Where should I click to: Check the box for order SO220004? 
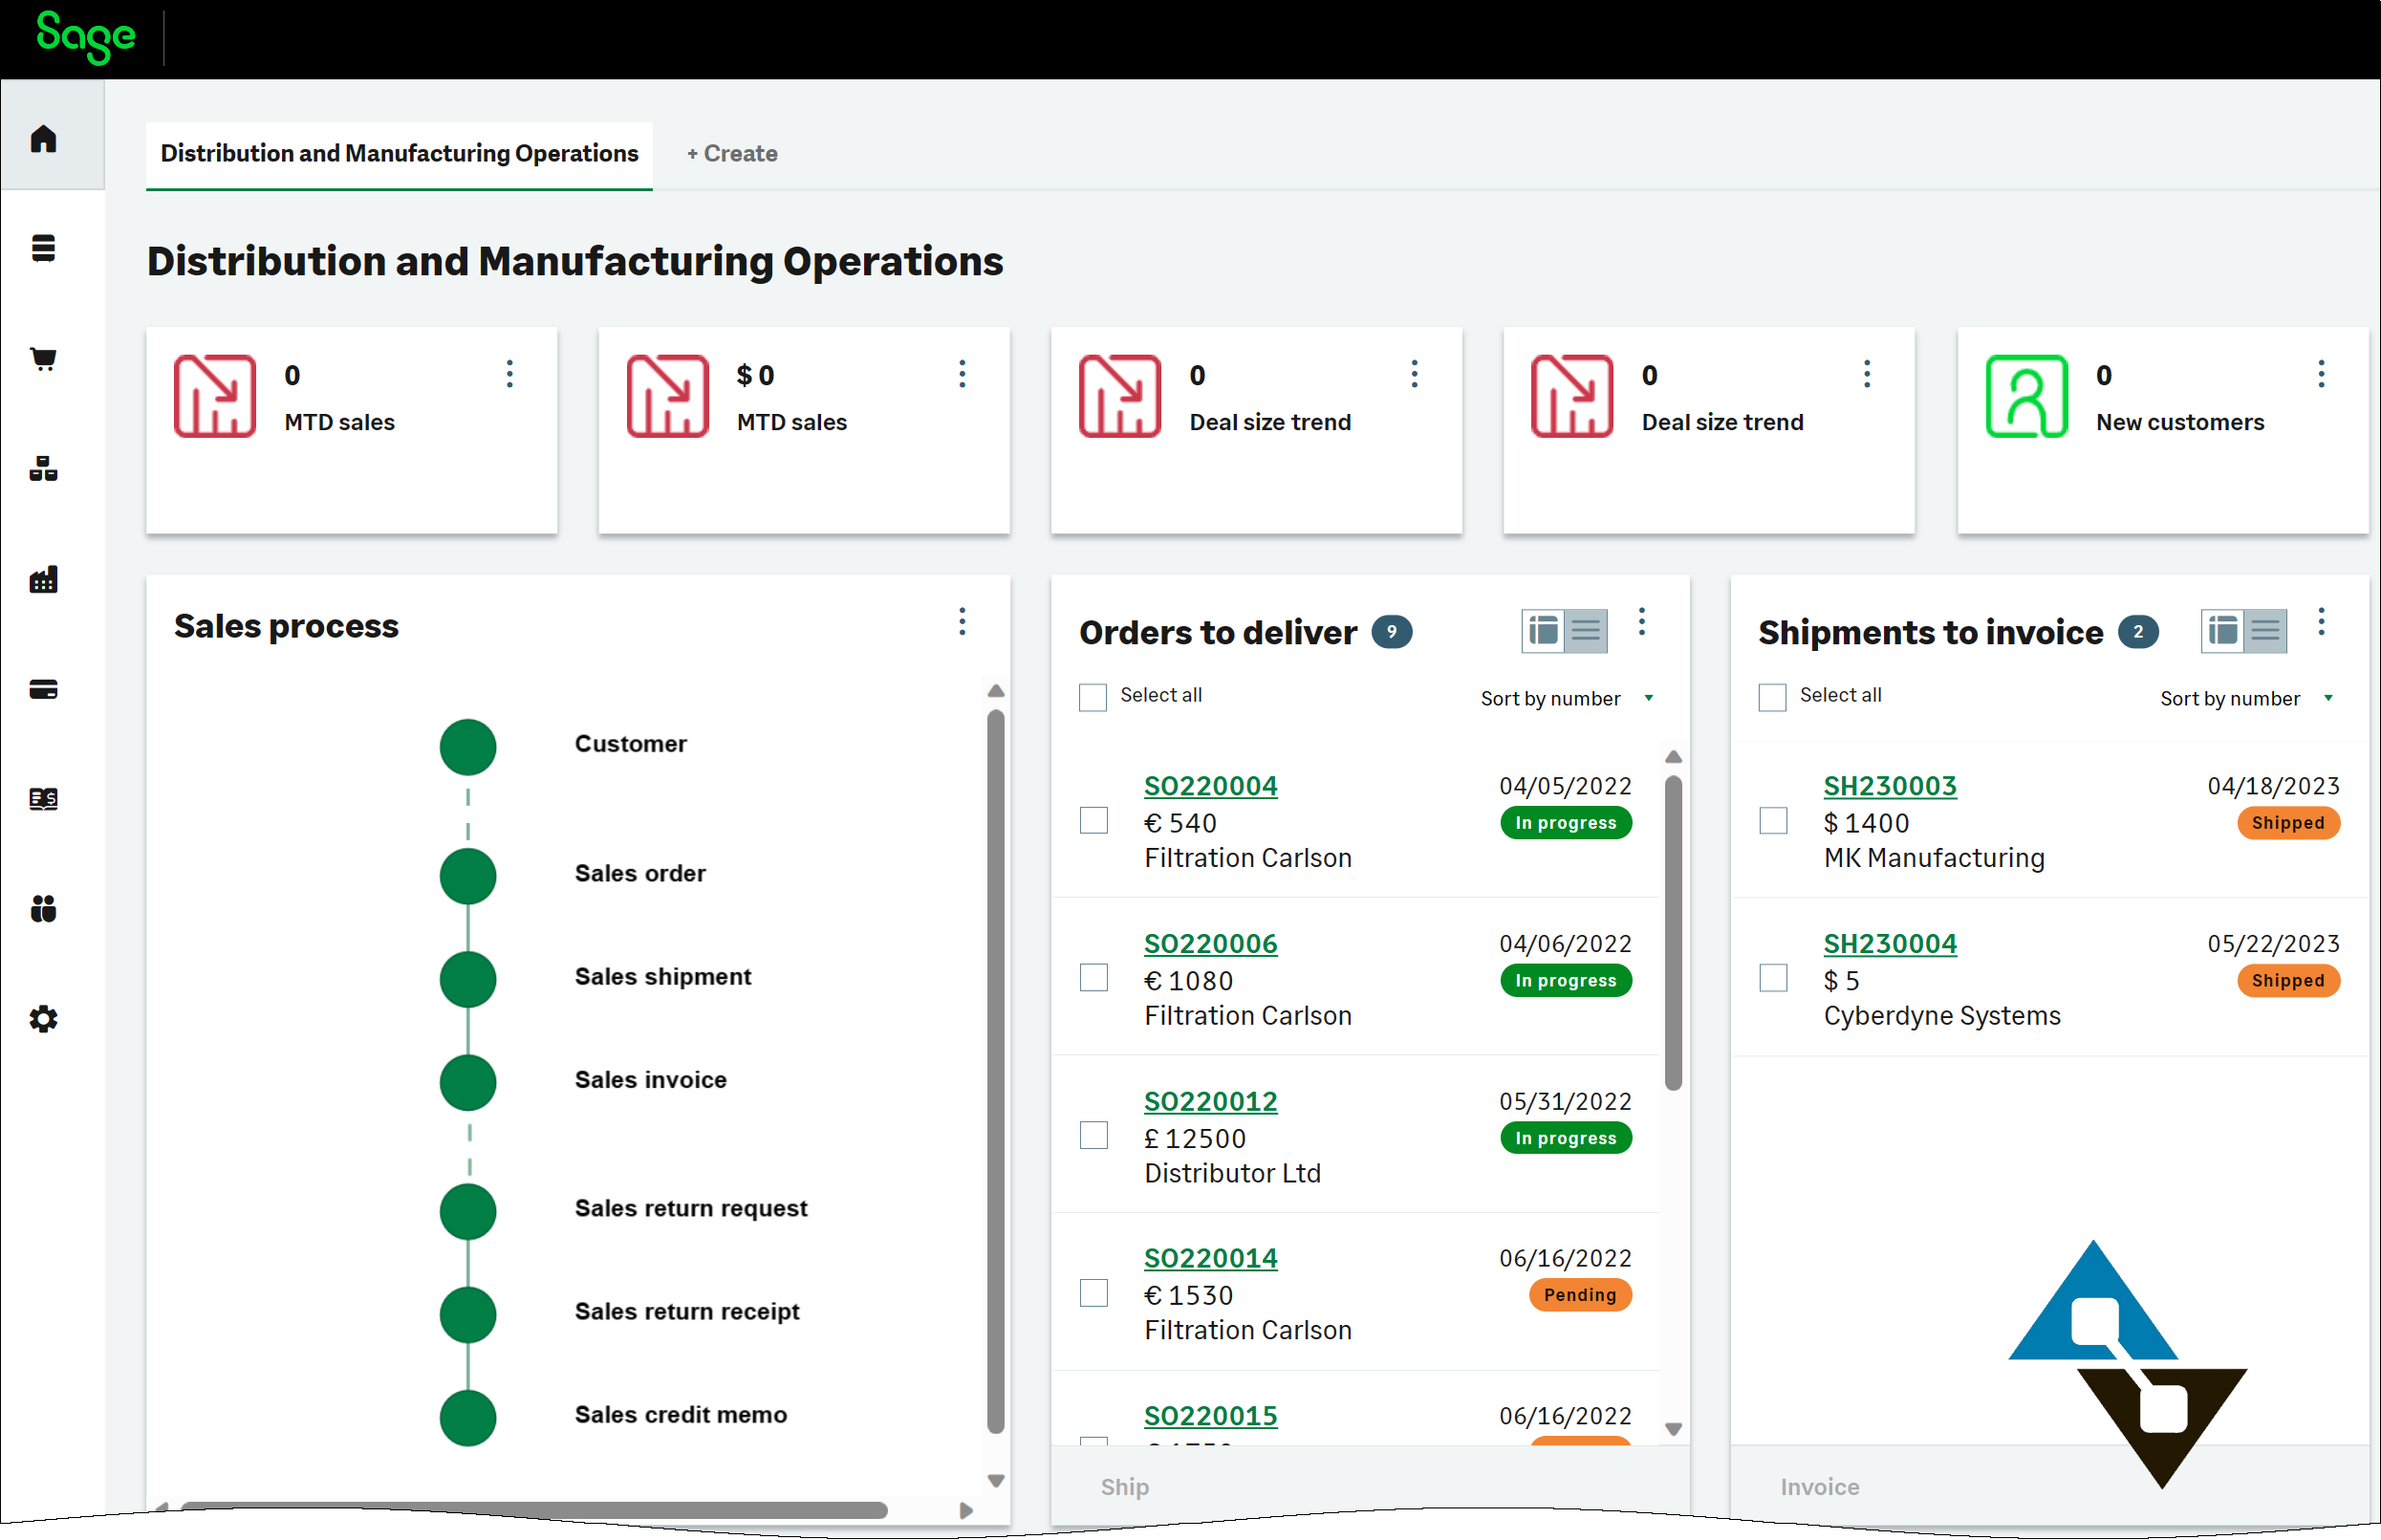[1094, 820]
